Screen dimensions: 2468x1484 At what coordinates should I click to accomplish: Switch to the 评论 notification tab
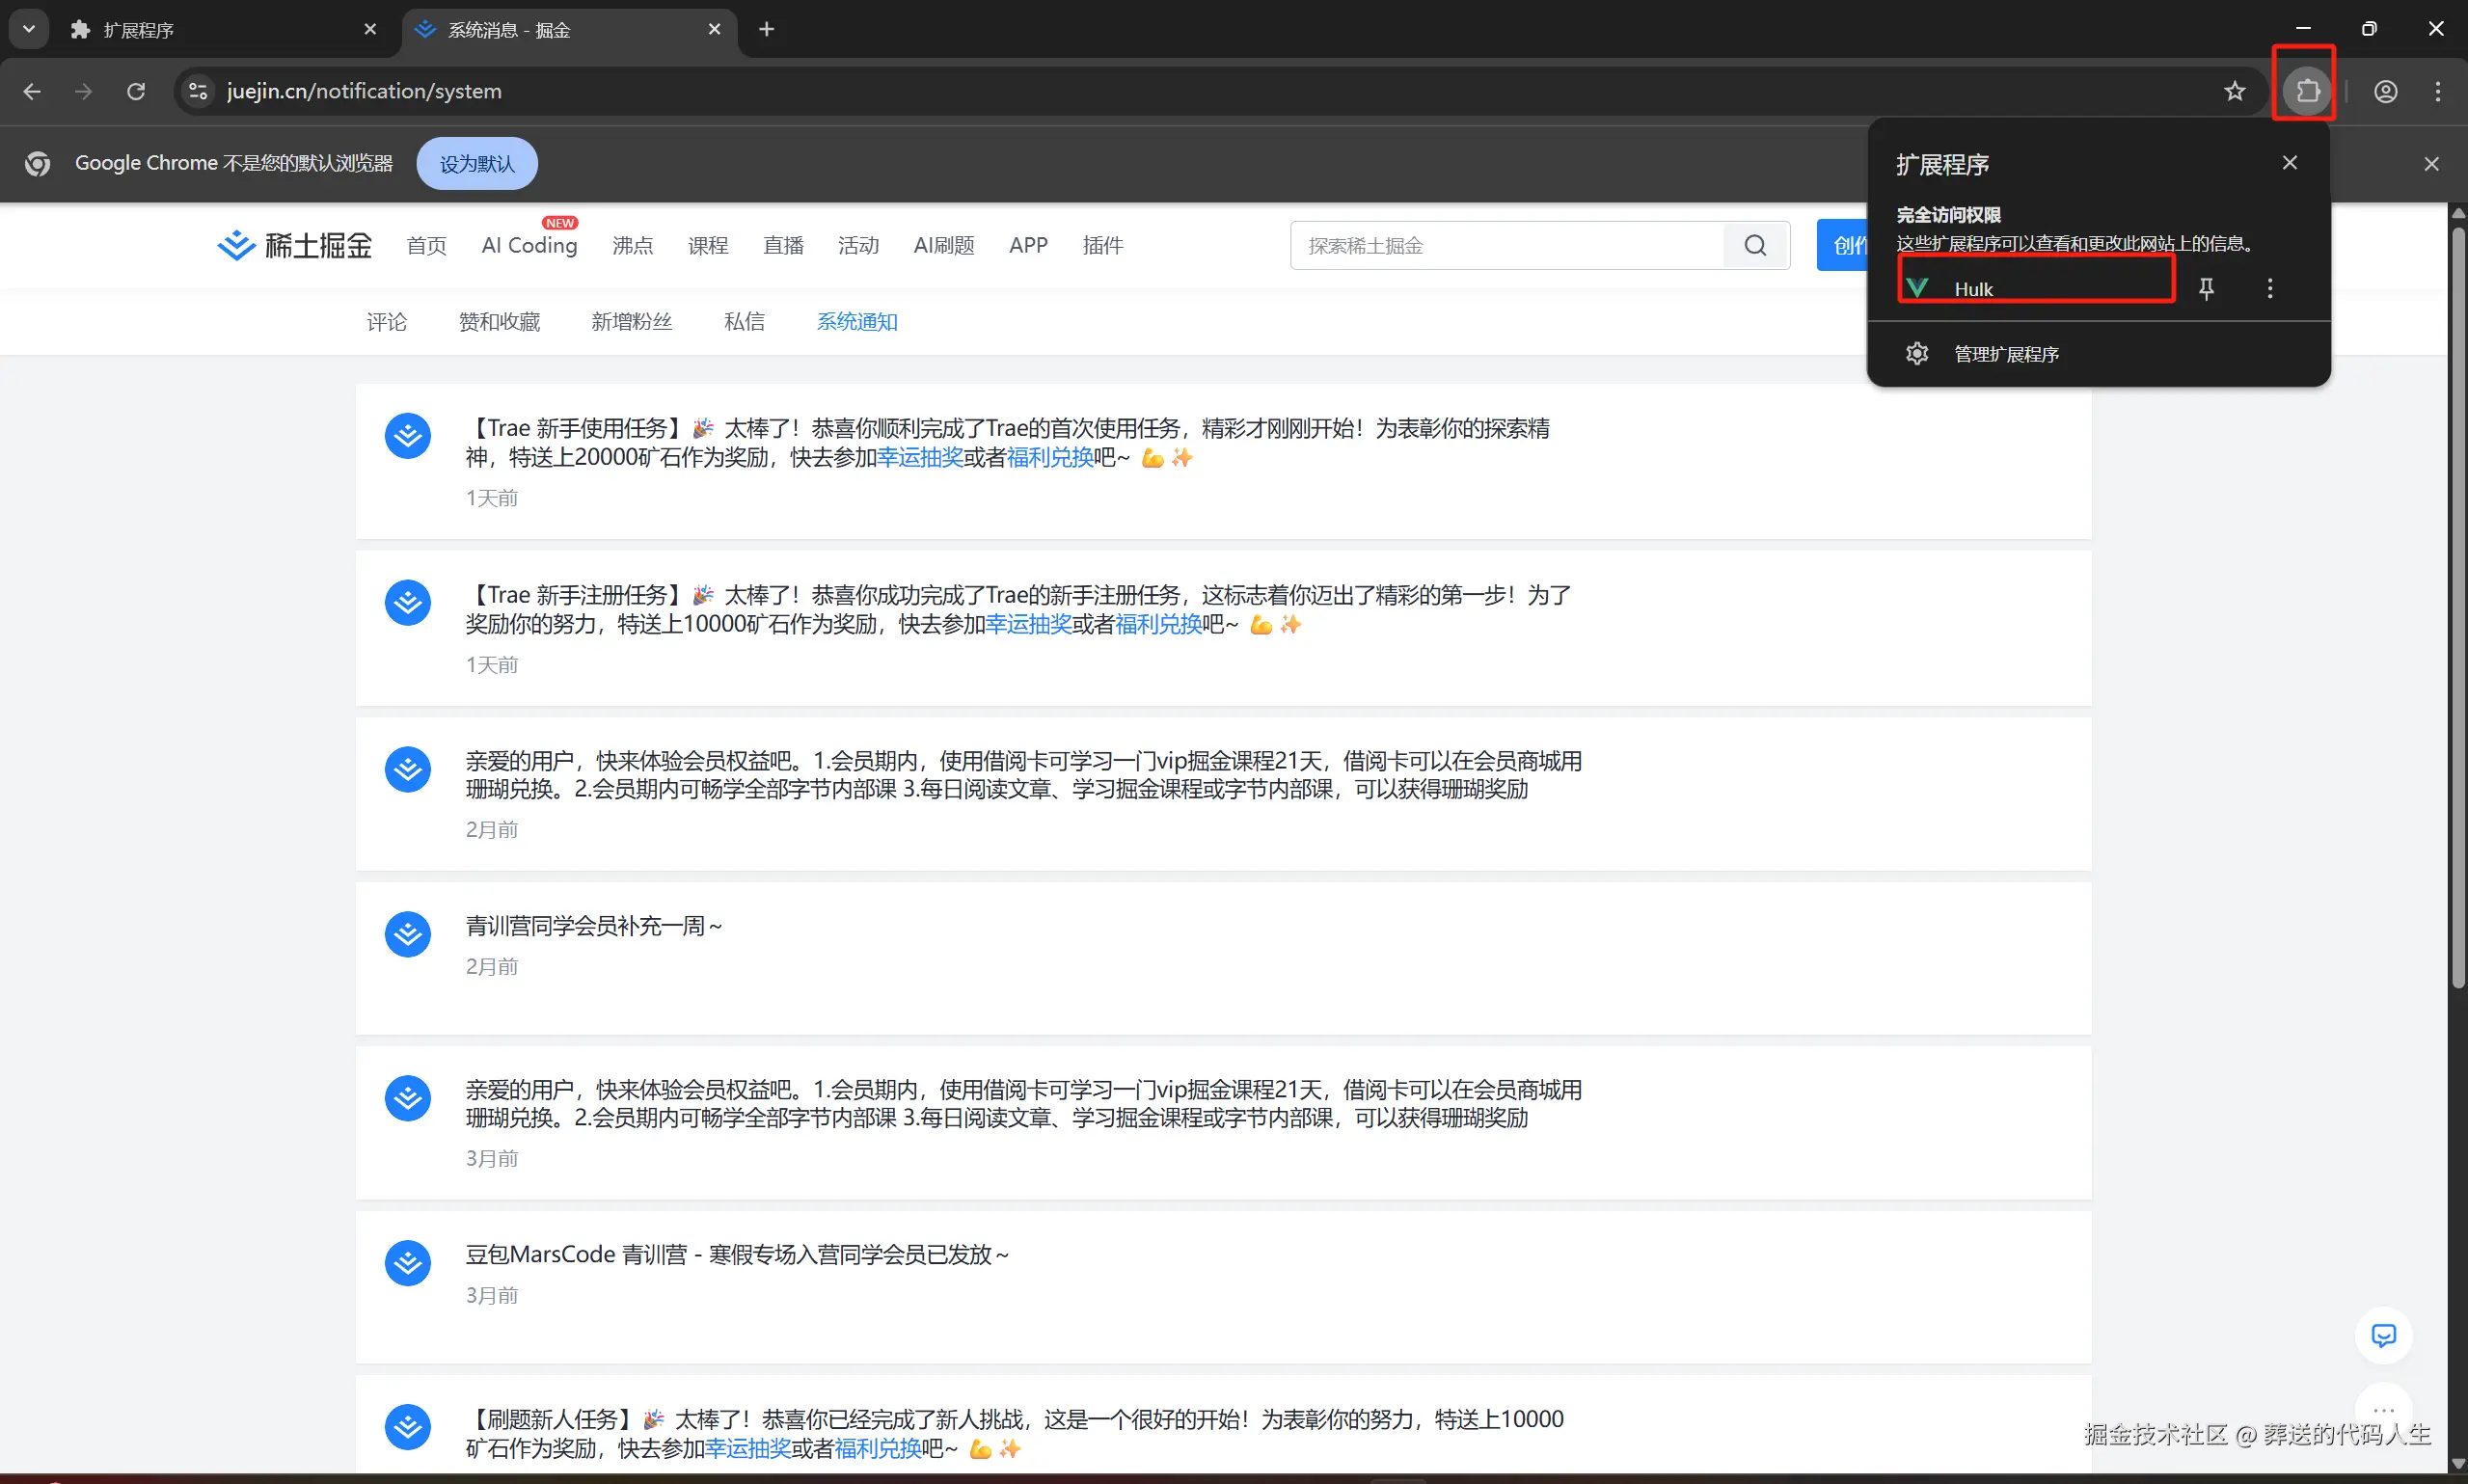click(x=386, y=322)
